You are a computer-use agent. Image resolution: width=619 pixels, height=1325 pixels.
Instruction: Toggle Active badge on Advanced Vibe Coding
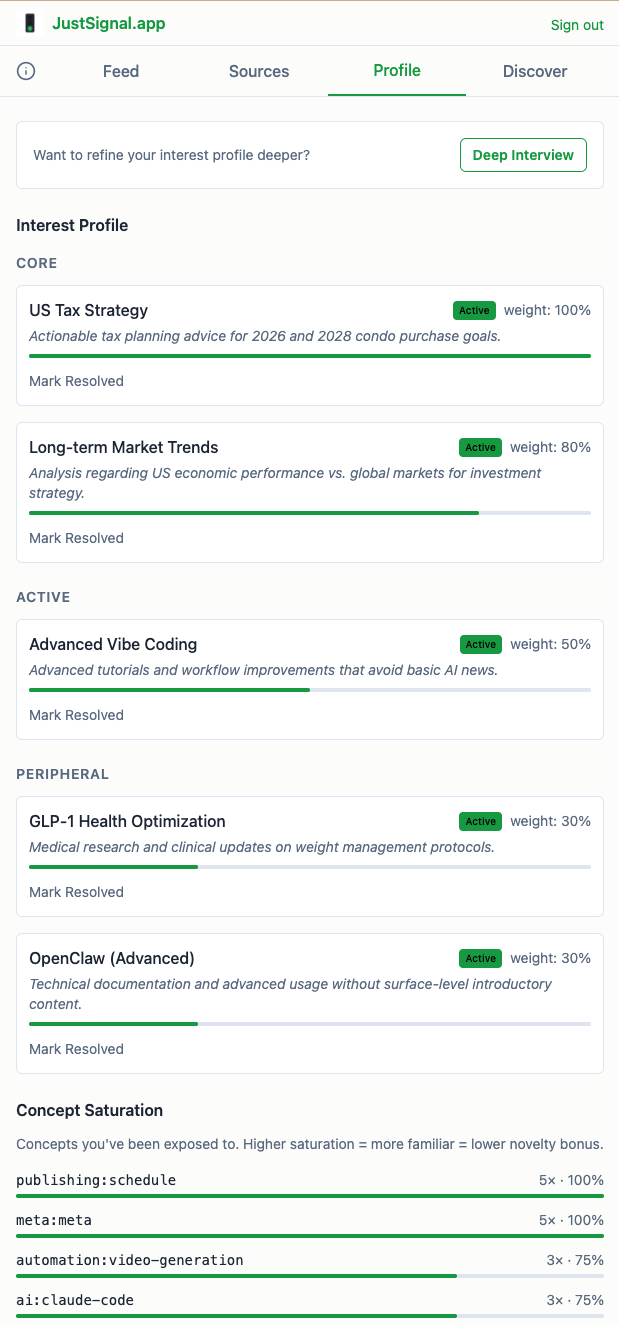[480, 645]
